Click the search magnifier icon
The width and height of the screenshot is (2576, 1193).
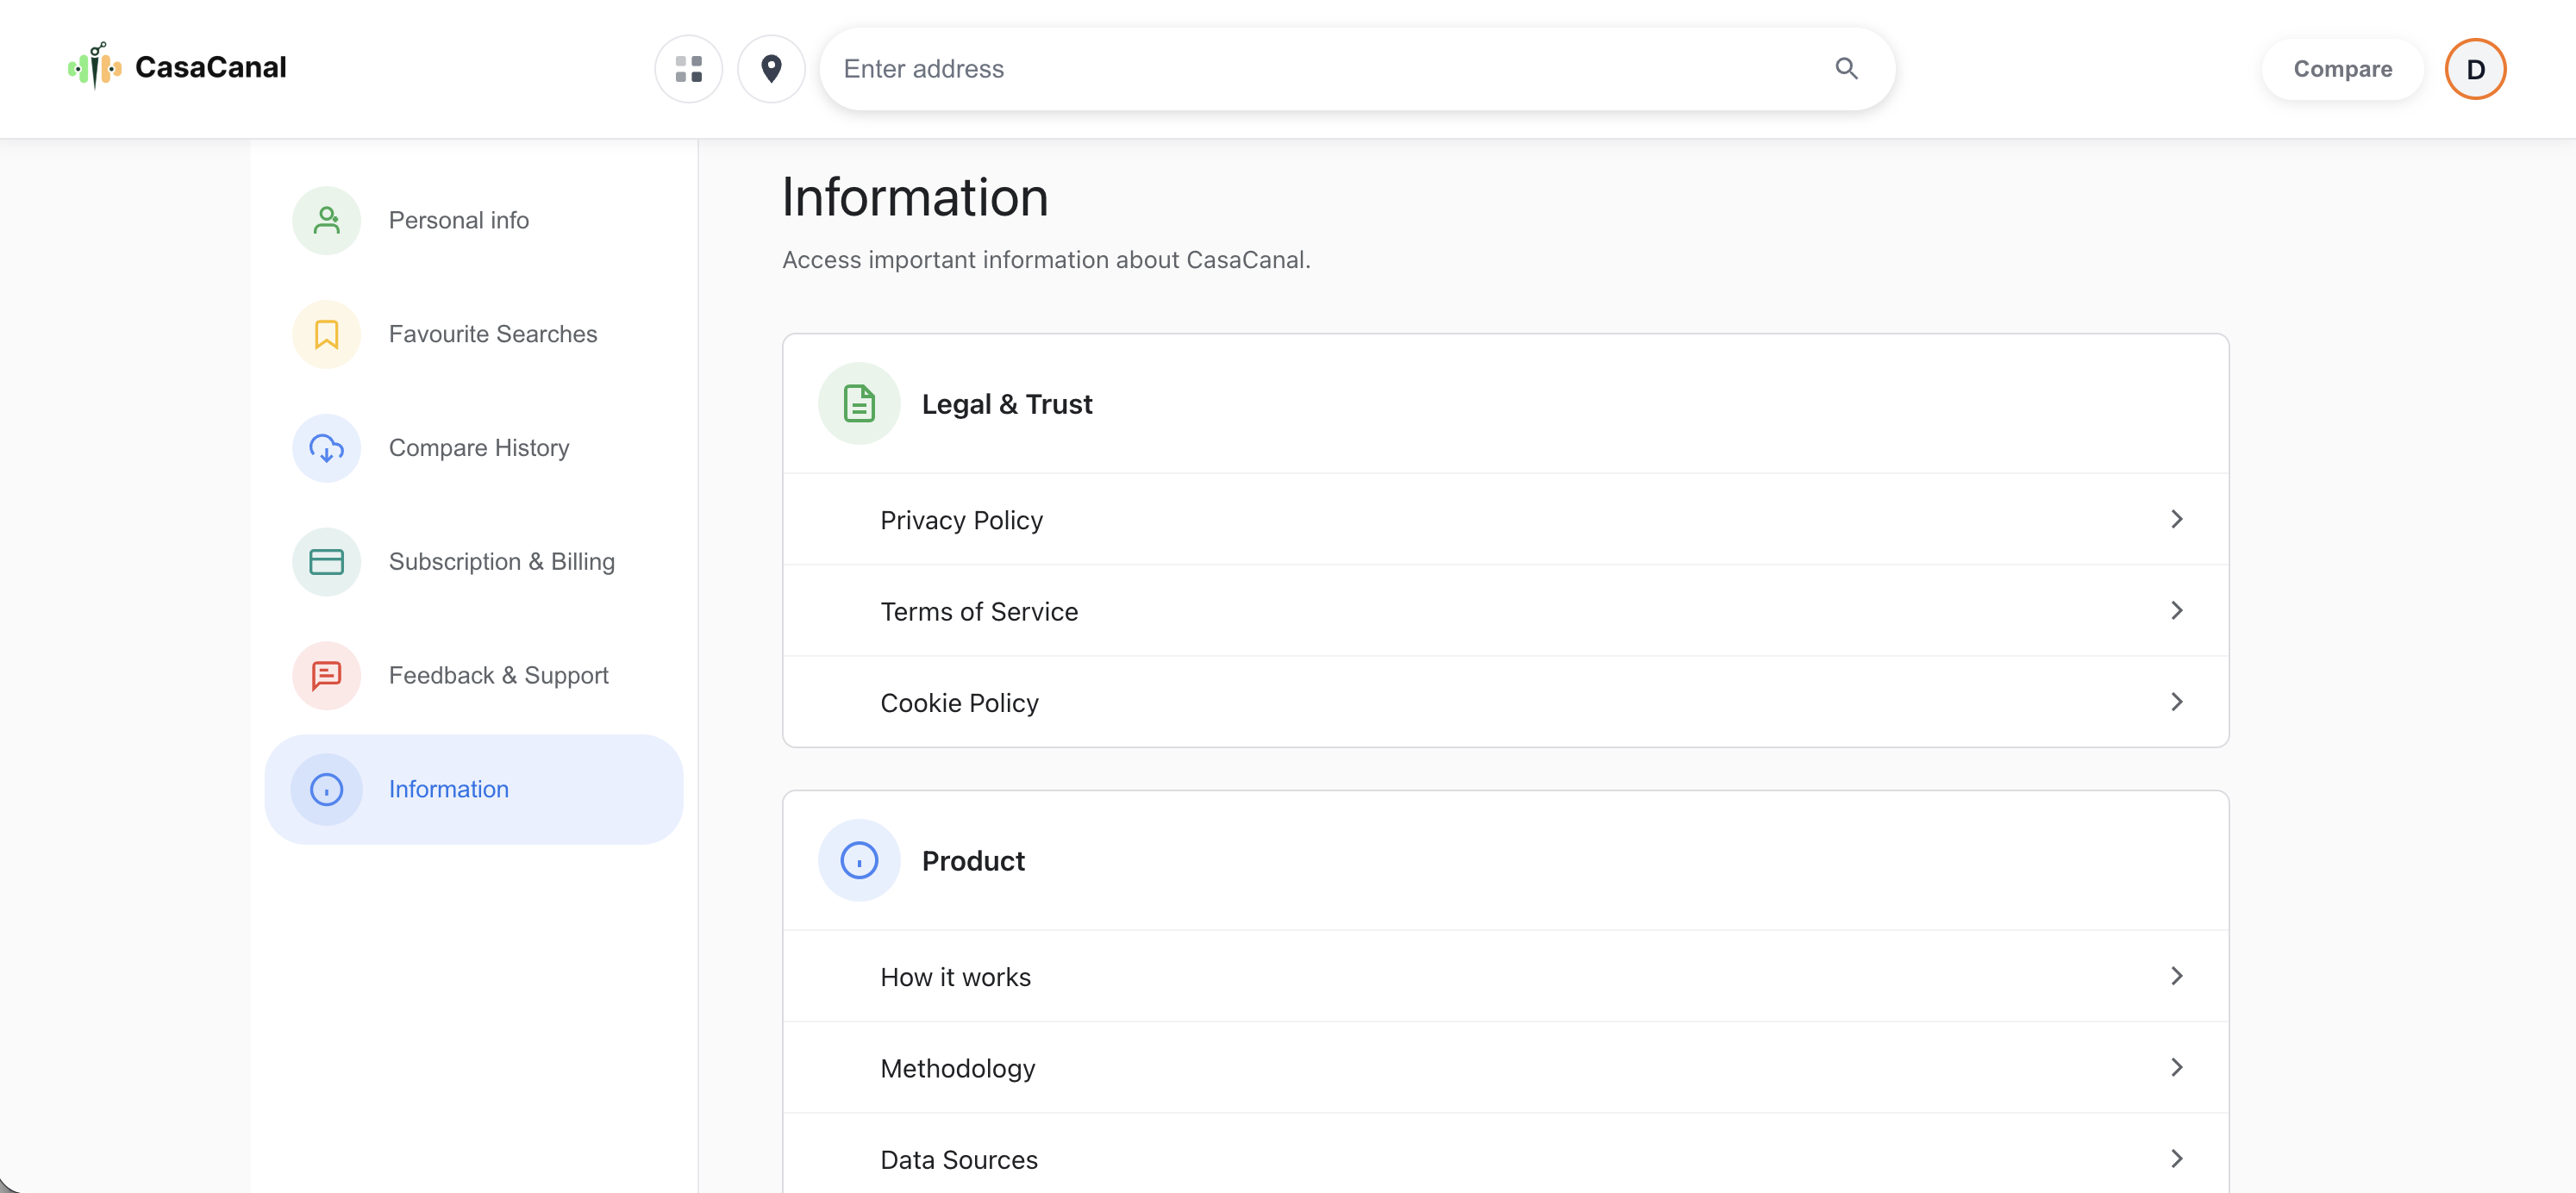(x=1846, y=69)
